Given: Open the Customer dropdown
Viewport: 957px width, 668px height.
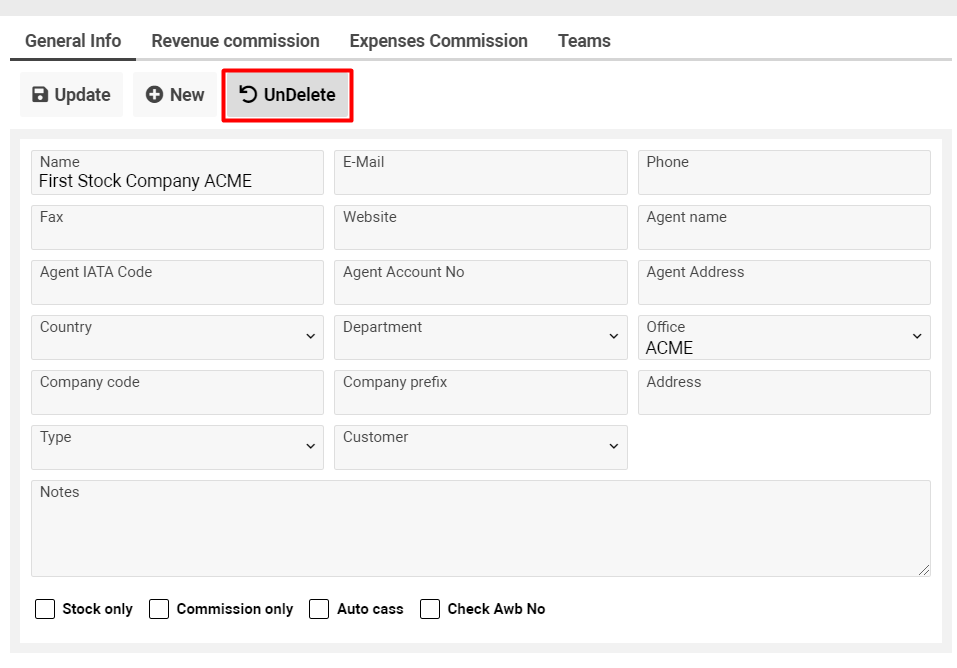Looking at the screenshot, I should (480, 448).
